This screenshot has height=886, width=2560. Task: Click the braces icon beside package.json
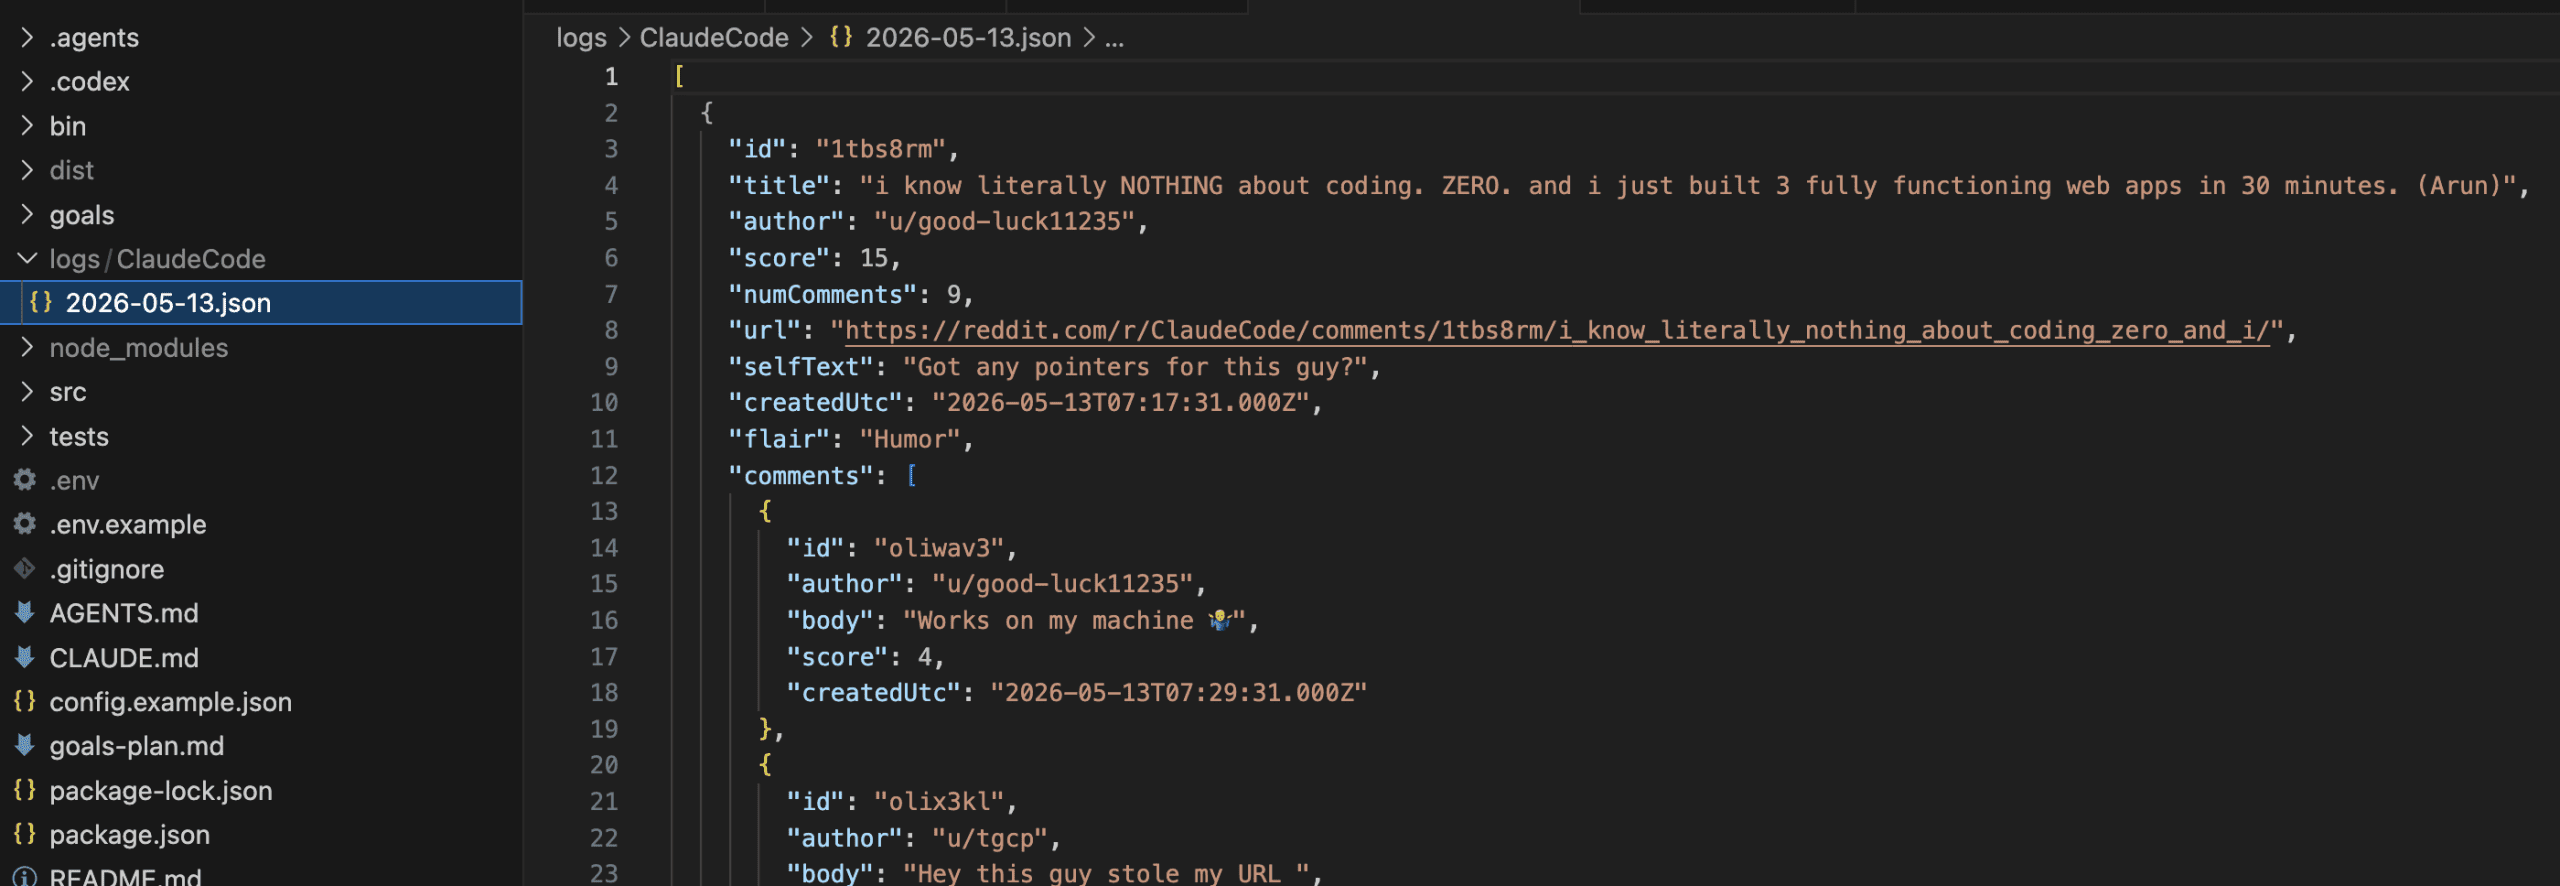pos(25,834)
